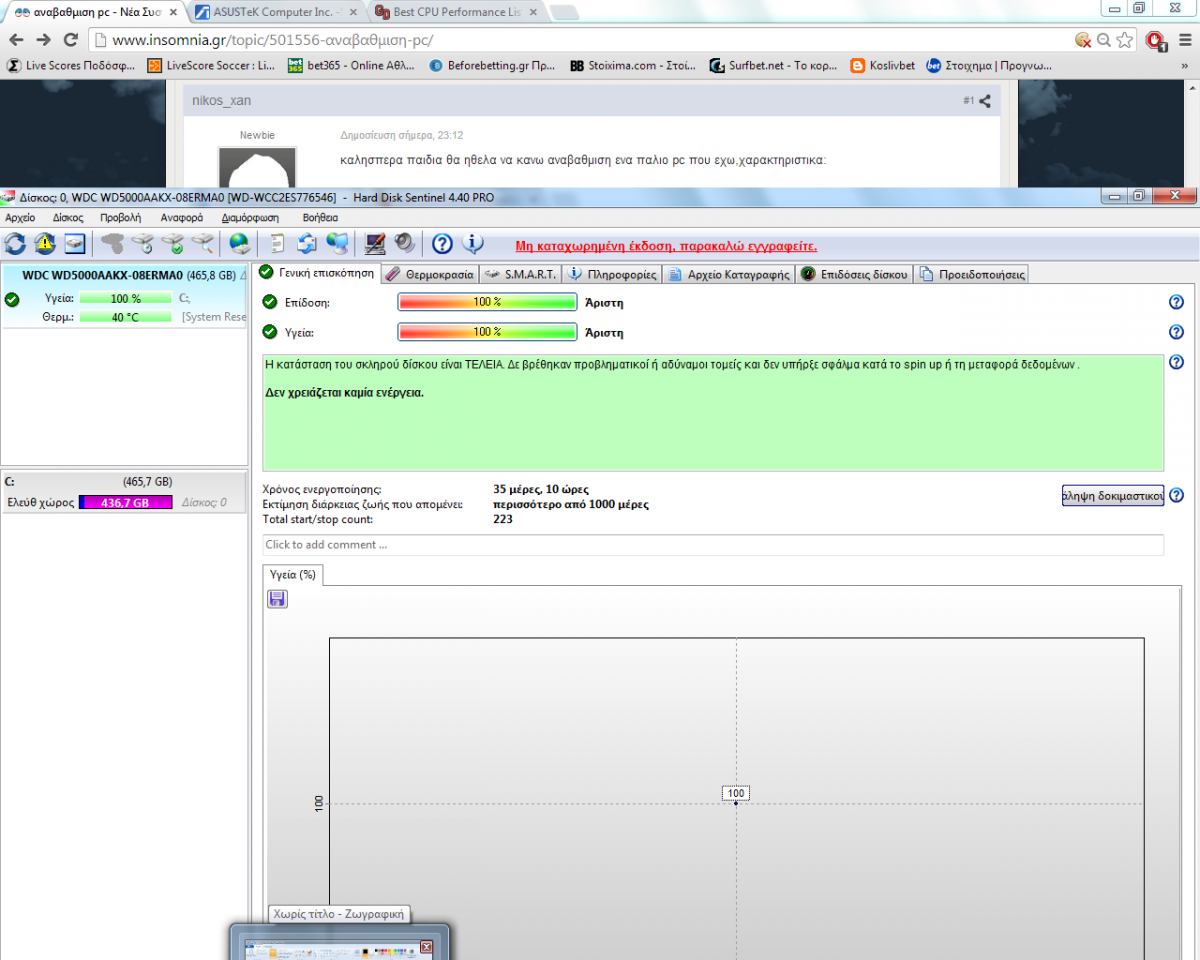
Task: Open the Αρχείο menu
Action: coord(20,217)
